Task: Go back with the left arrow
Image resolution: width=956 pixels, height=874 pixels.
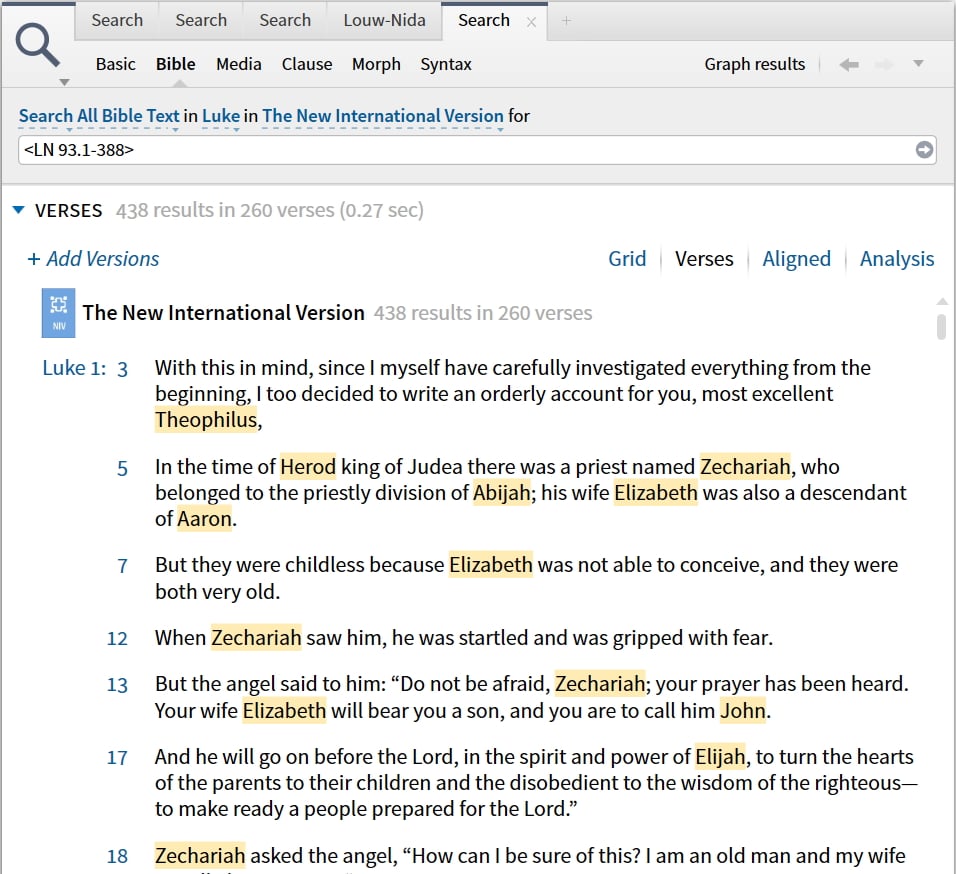Action: [849, 64]
